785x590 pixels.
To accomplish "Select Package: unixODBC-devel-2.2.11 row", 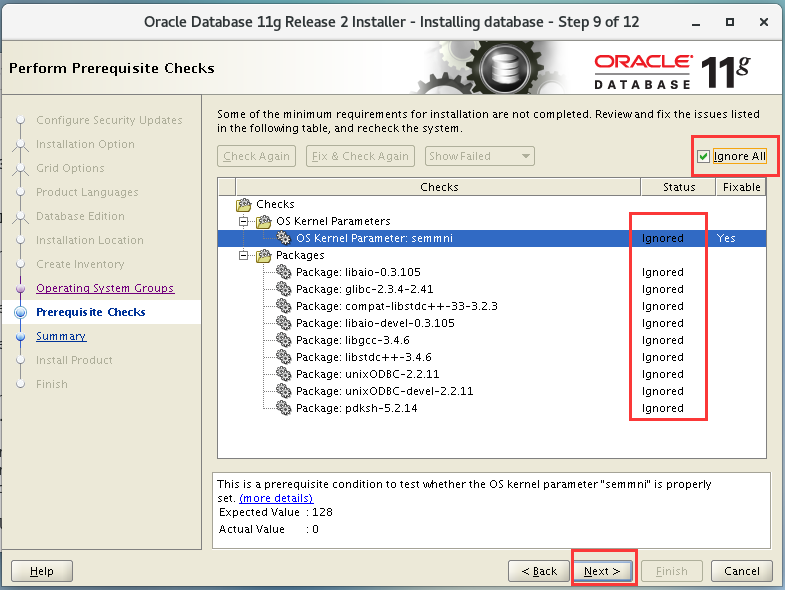I will pyautogui.click(x=492, y=391).
